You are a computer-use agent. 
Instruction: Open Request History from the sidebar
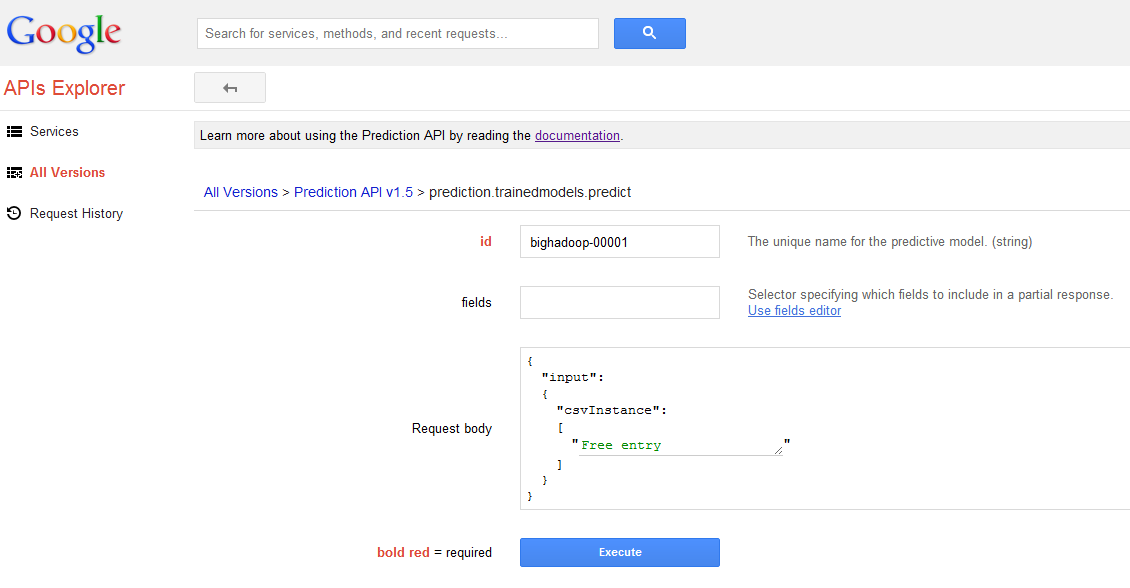click(x=76, y=214)
